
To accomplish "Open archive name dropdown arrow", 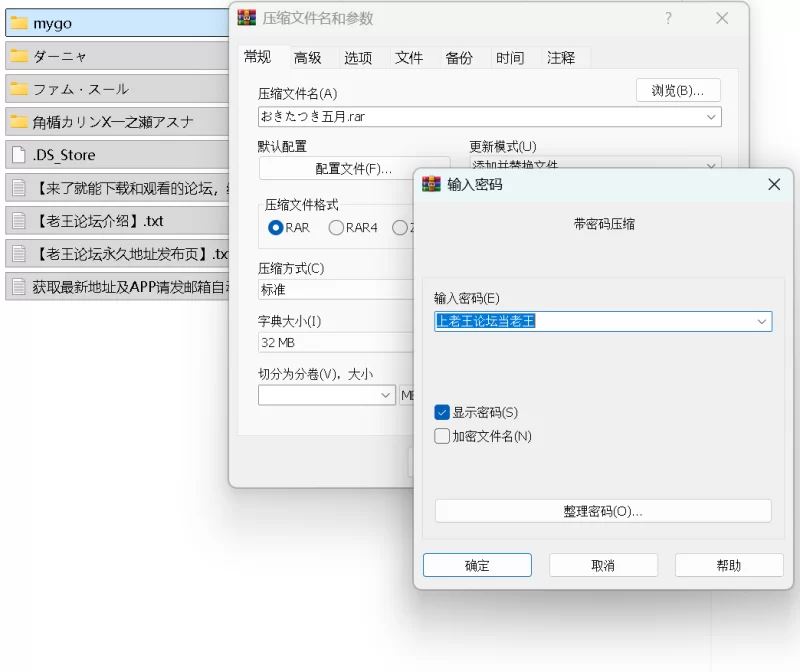I will point(711,117).
